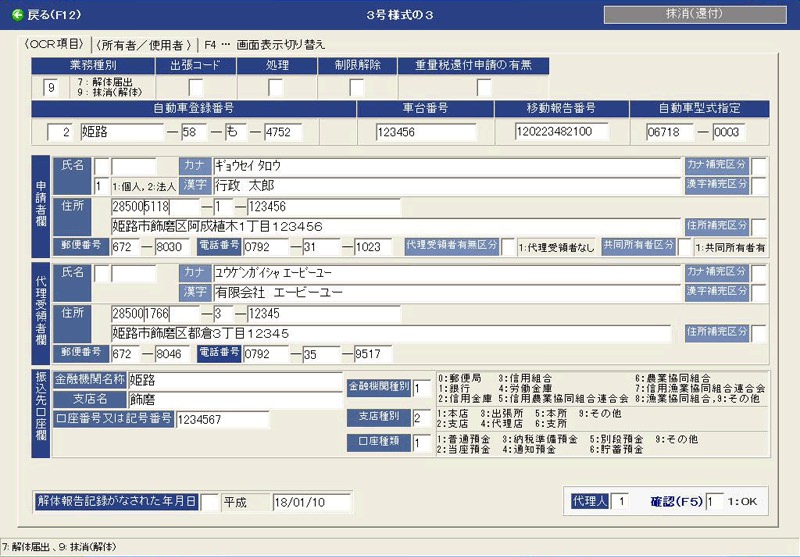The image size is (800, 557).
Task: Click applicant 漢字 field 行政 太郎
Action: (447, 186)
